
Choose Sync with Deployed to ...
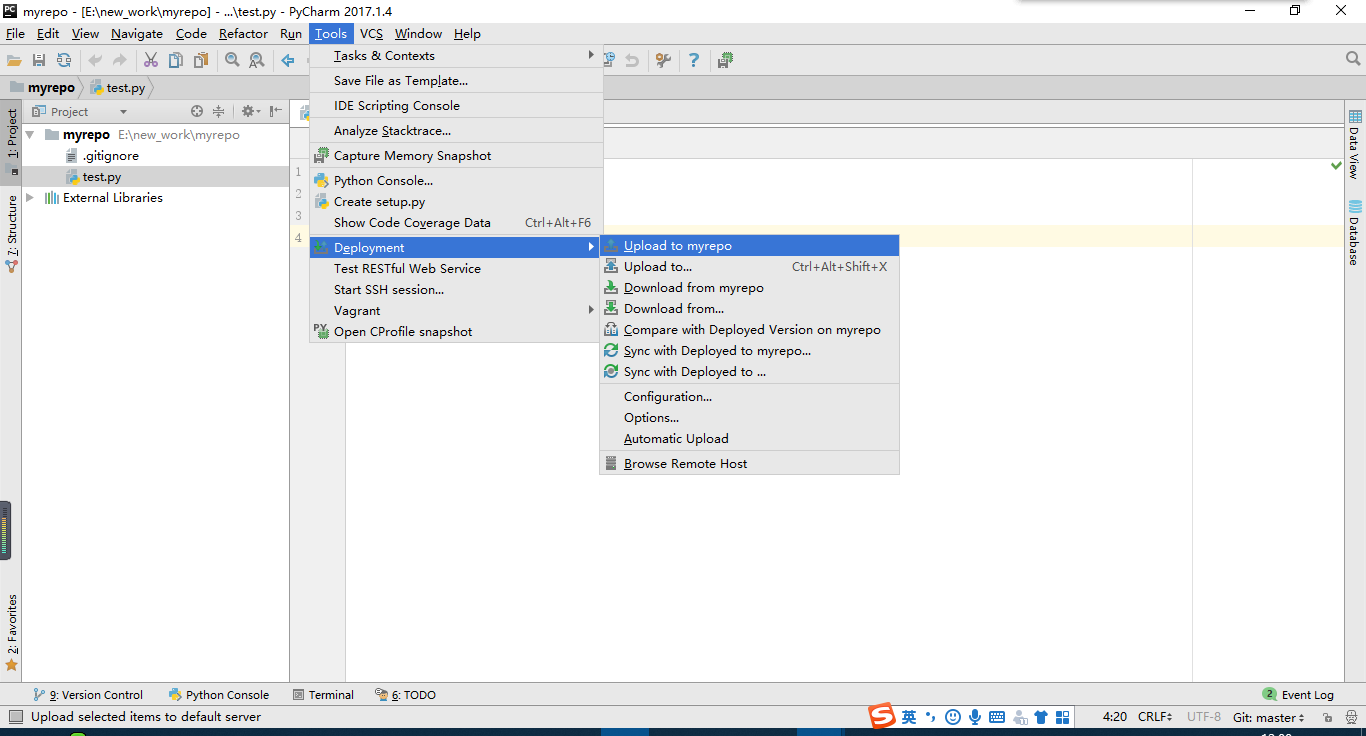coord(749,372)
